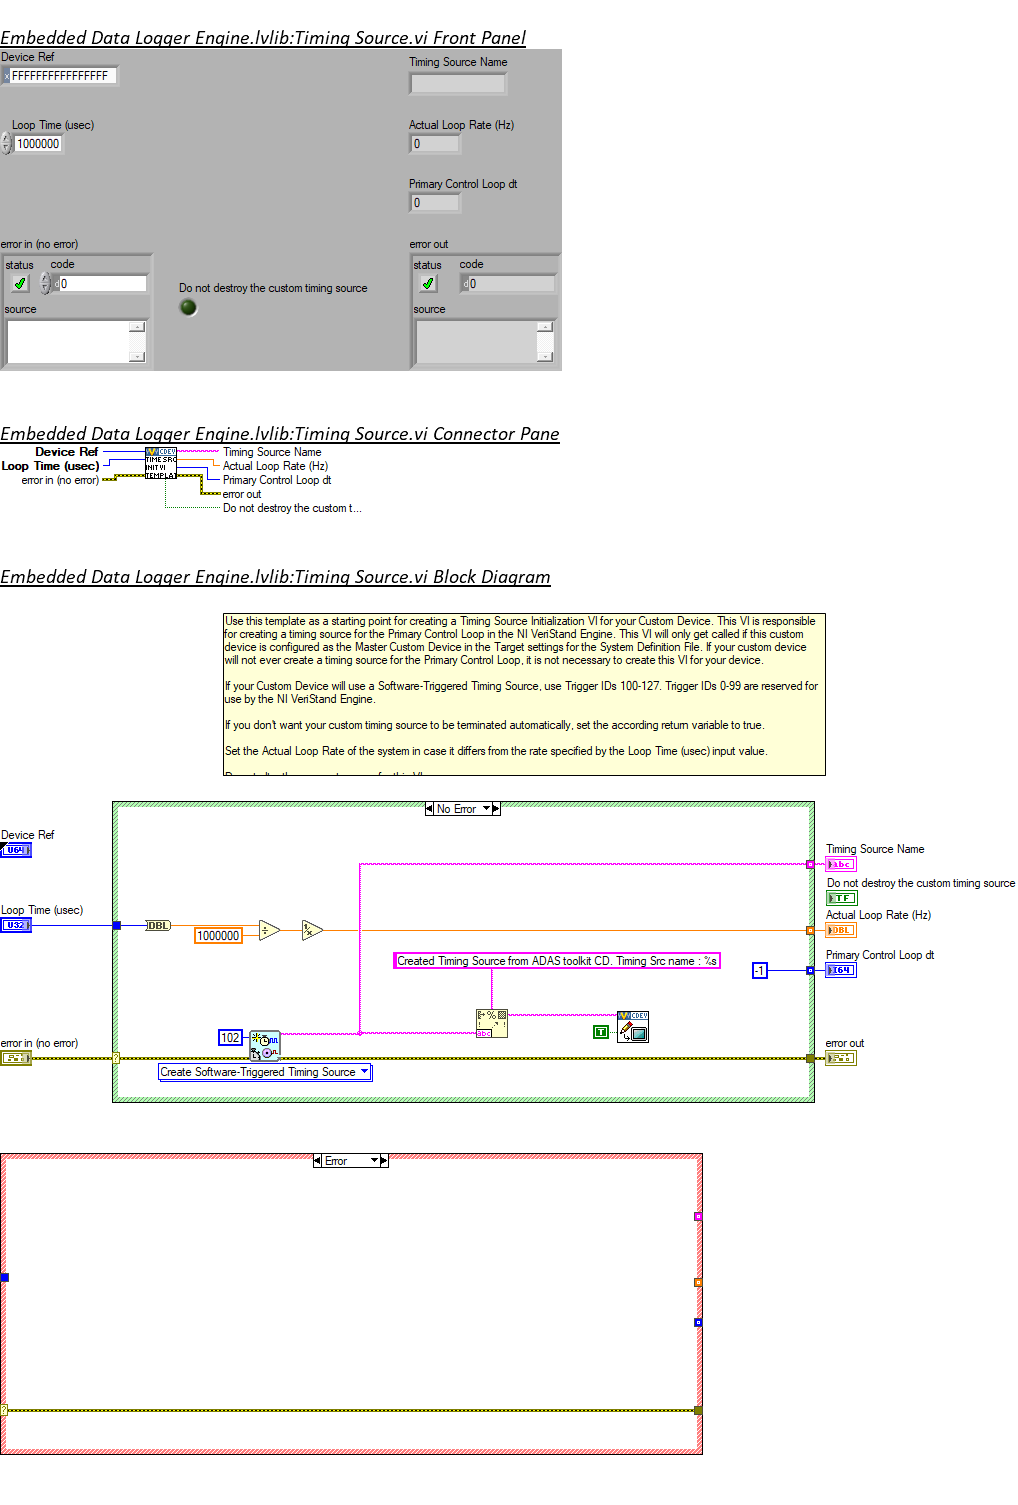Screen dimensions: 1018x1505
Task: Click the Device Ref hex radix indicator
Action: point(5,76)
